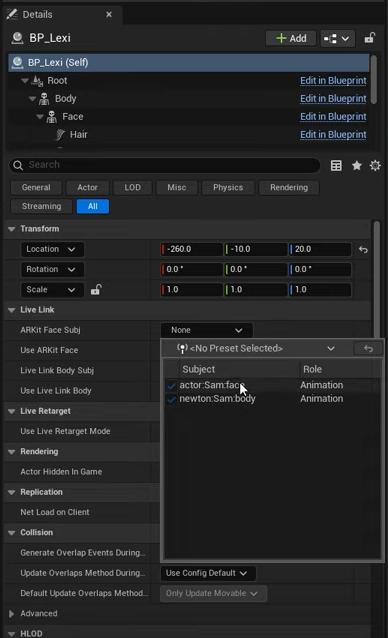Click Scale Y value field
The image size is (388, 638).
pyautogui.click(x=256, y=290)
